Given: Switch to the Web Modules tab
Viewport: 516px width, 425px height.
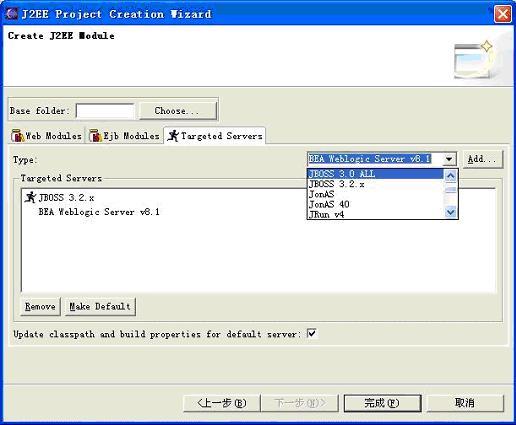Looking at the screenshot, I should 46,136.
